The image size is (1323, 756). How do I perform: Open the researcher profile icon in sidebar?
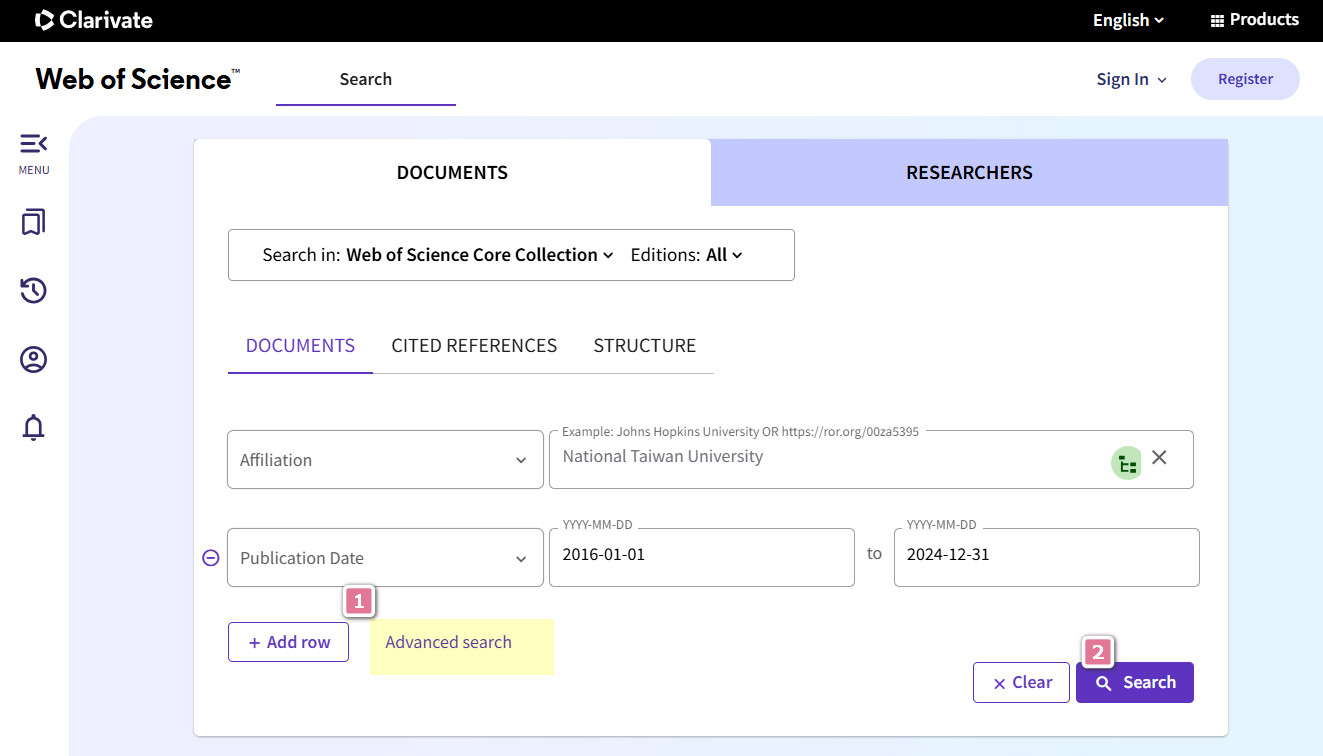click(33, 360)
